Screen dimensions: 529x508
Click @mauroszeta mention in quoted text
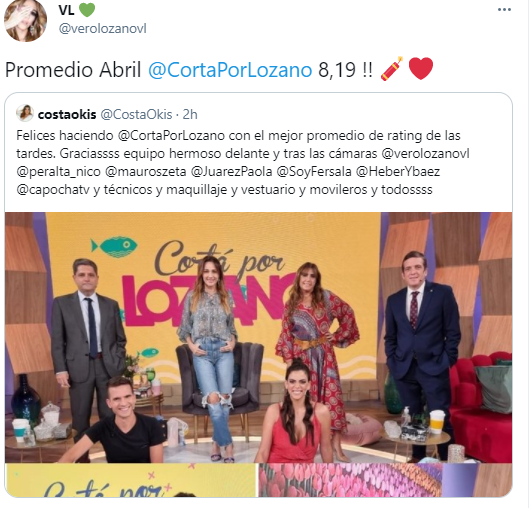[x=145, y=172]
